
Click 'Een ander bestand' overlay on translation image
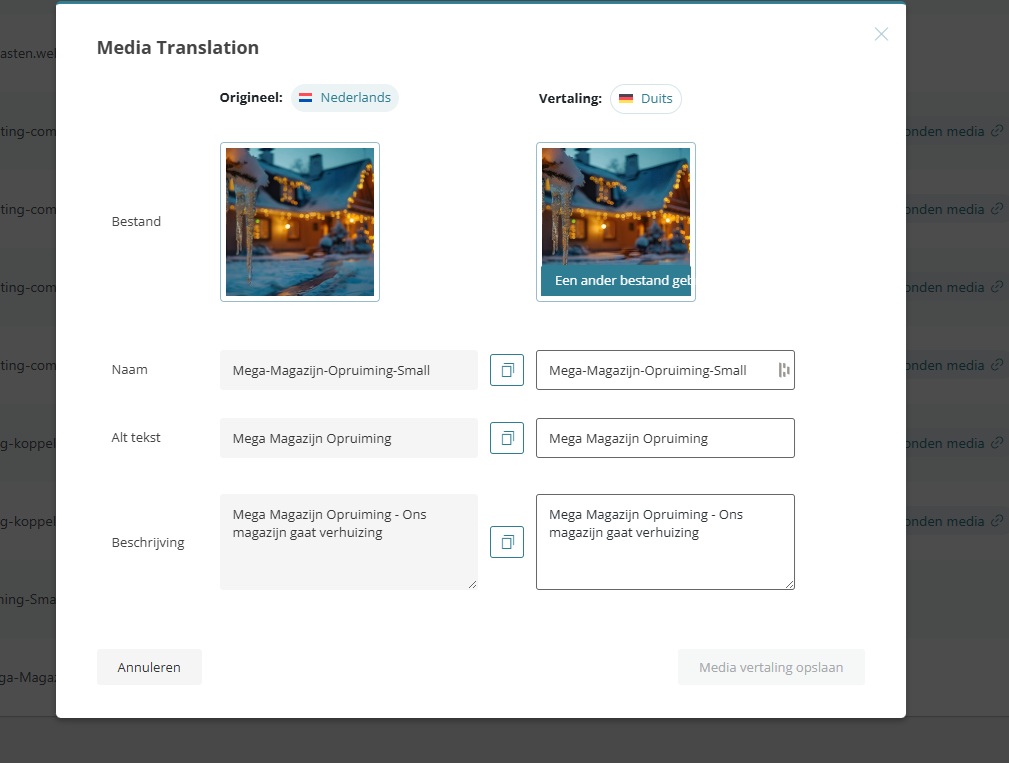(x=616, y=280)
